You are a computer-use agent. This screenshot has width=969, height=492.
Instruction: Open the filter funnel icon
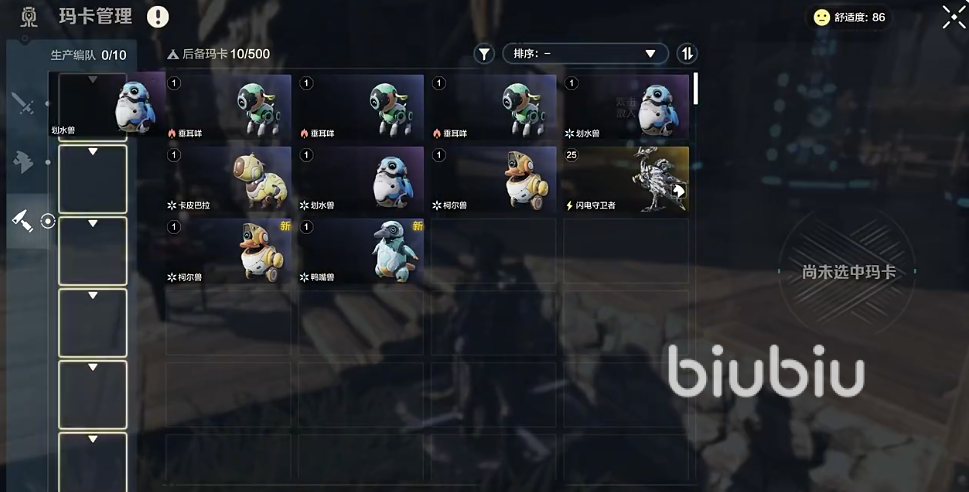pos(484,54)
